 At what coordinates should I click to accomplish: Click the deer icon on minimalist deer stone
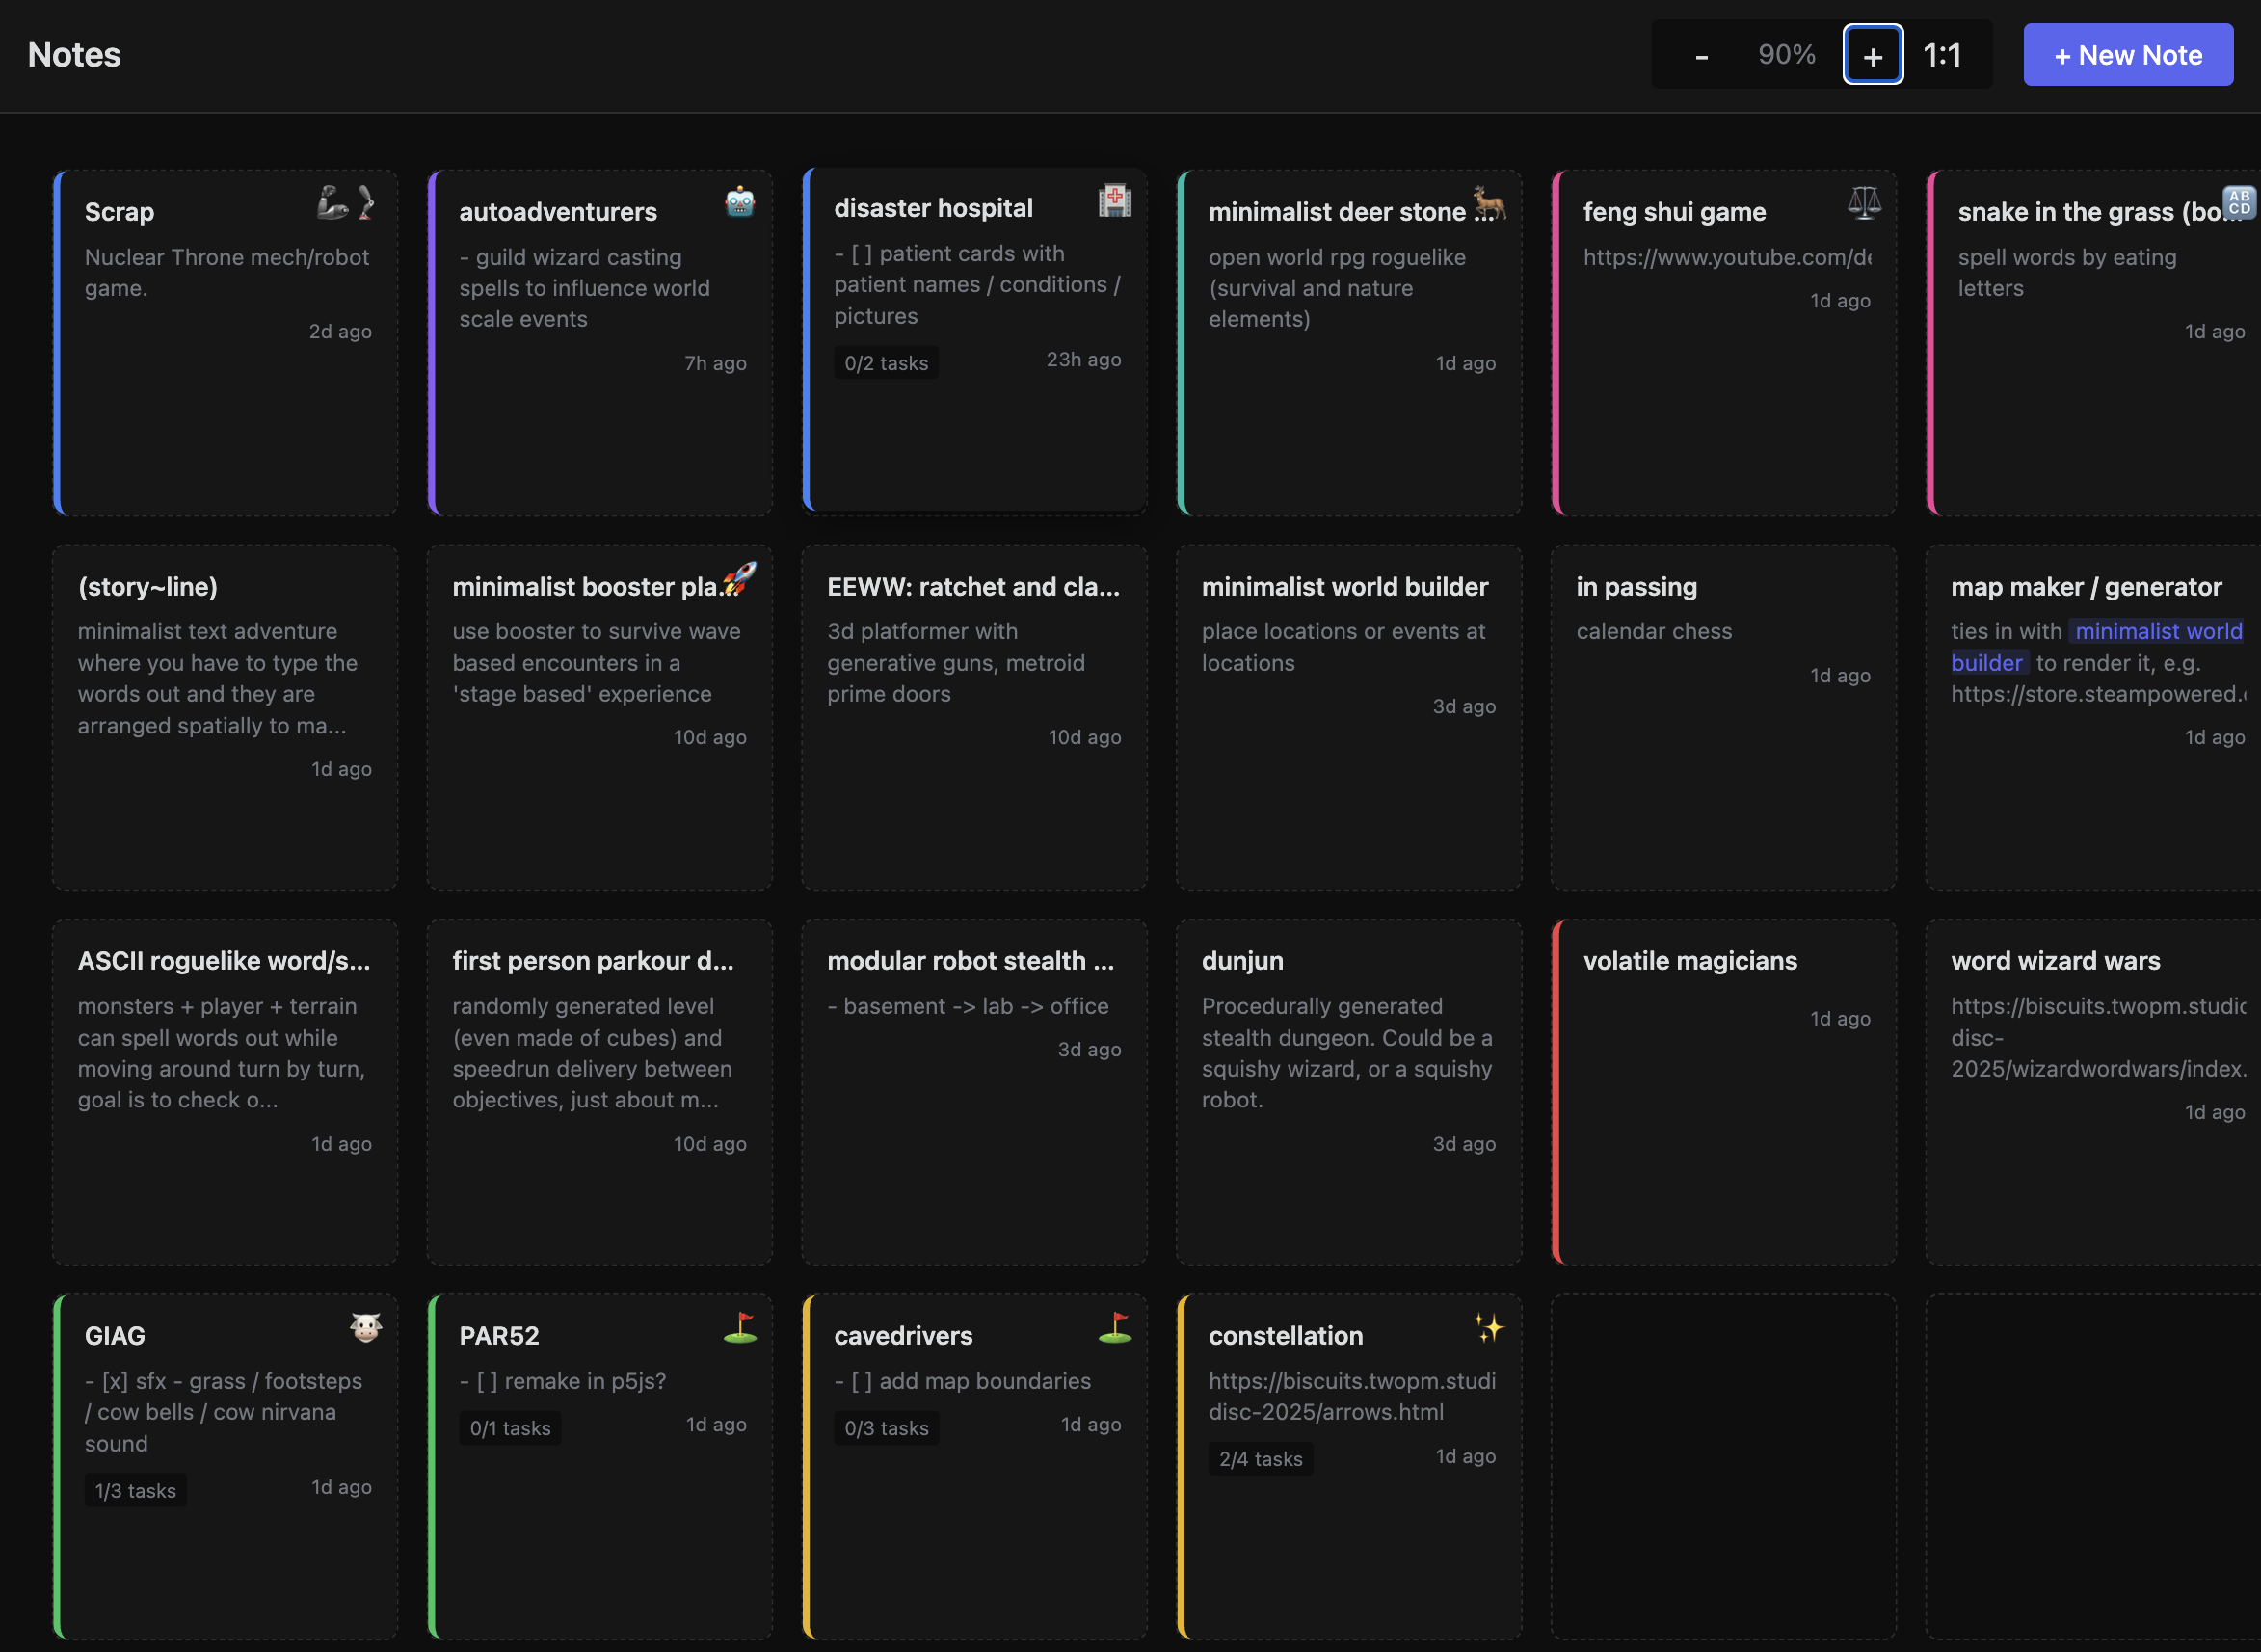click(1489, 203)
